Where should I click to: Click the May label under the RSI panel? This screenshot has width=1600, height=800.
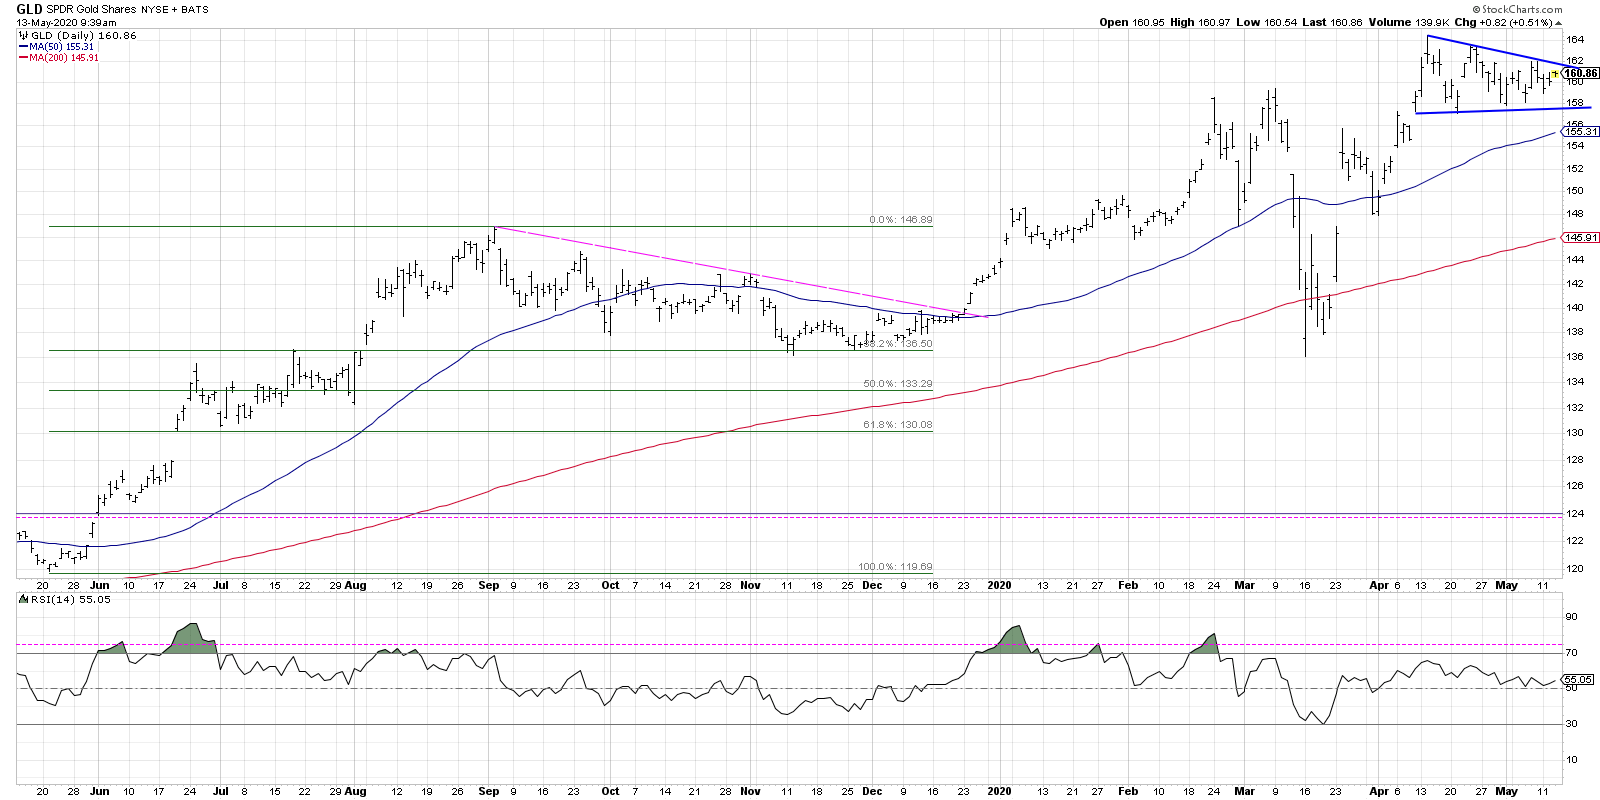coord(1506,791)
